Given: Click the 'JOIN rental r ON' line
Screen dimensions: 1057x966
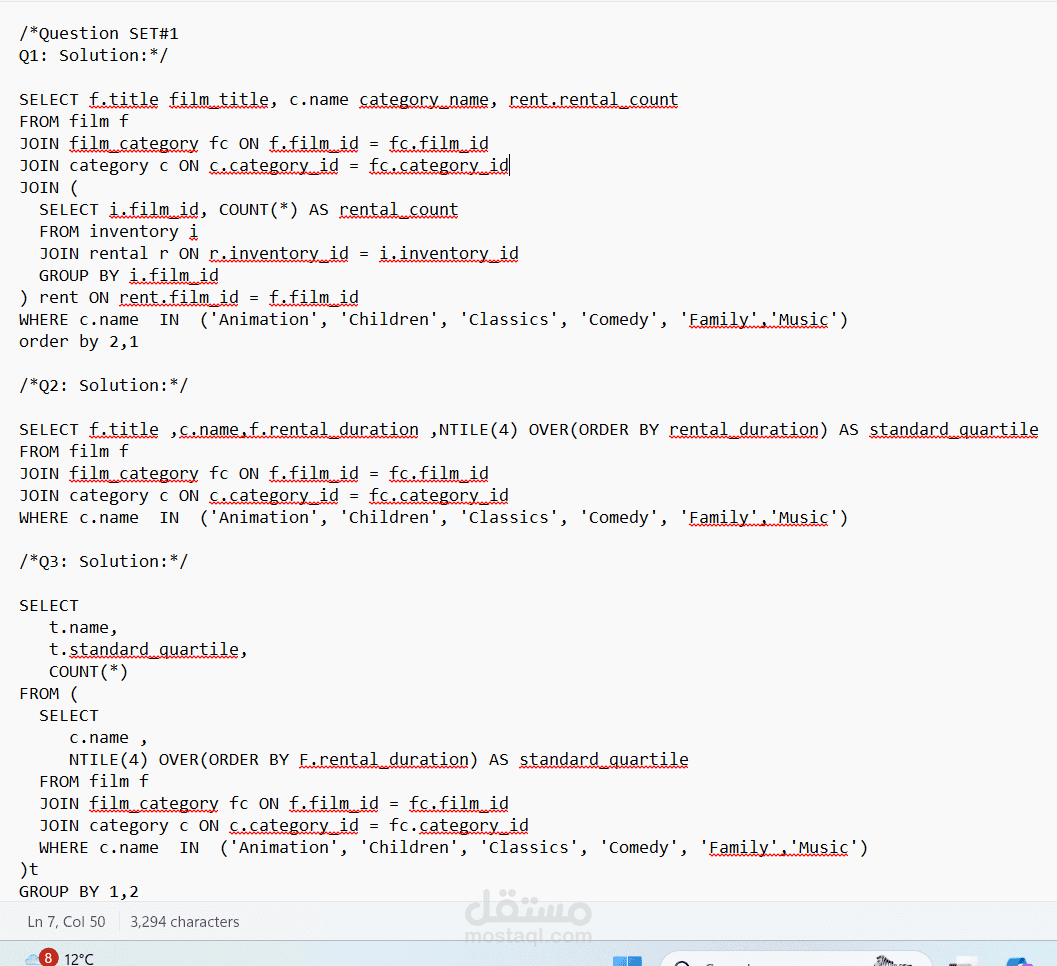Looking at the screenshot, I should (278, 253).
